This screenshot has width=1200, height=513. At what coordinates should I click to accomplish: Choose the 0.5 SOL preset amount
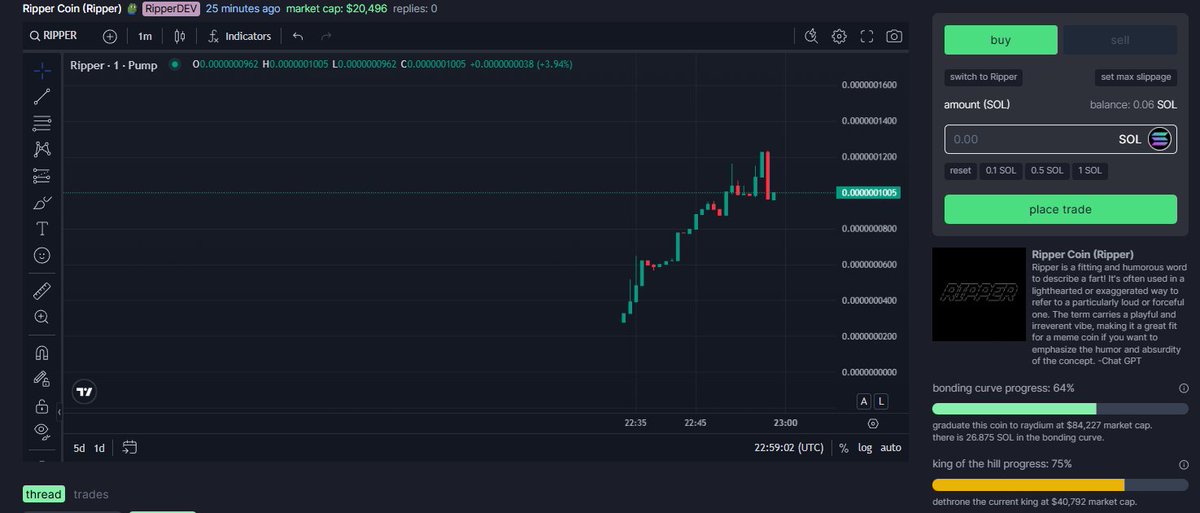coord(1047,171)
